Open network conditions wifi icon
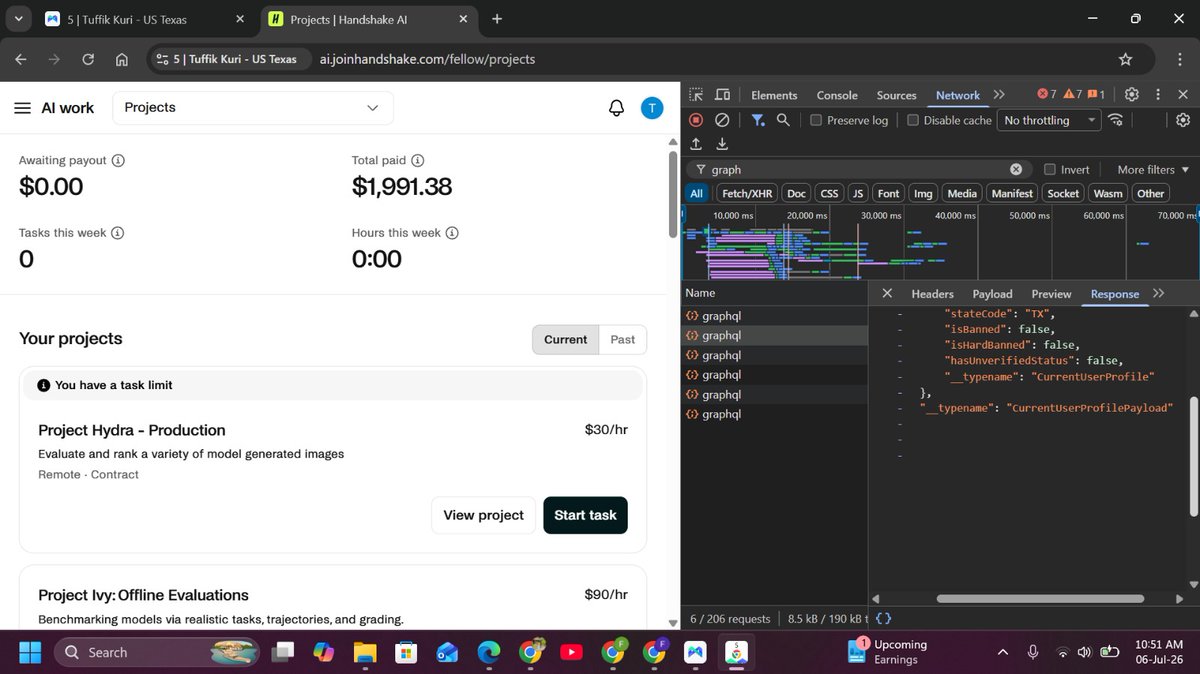The image size is (1200, 674). click(x=1115, y=120)
